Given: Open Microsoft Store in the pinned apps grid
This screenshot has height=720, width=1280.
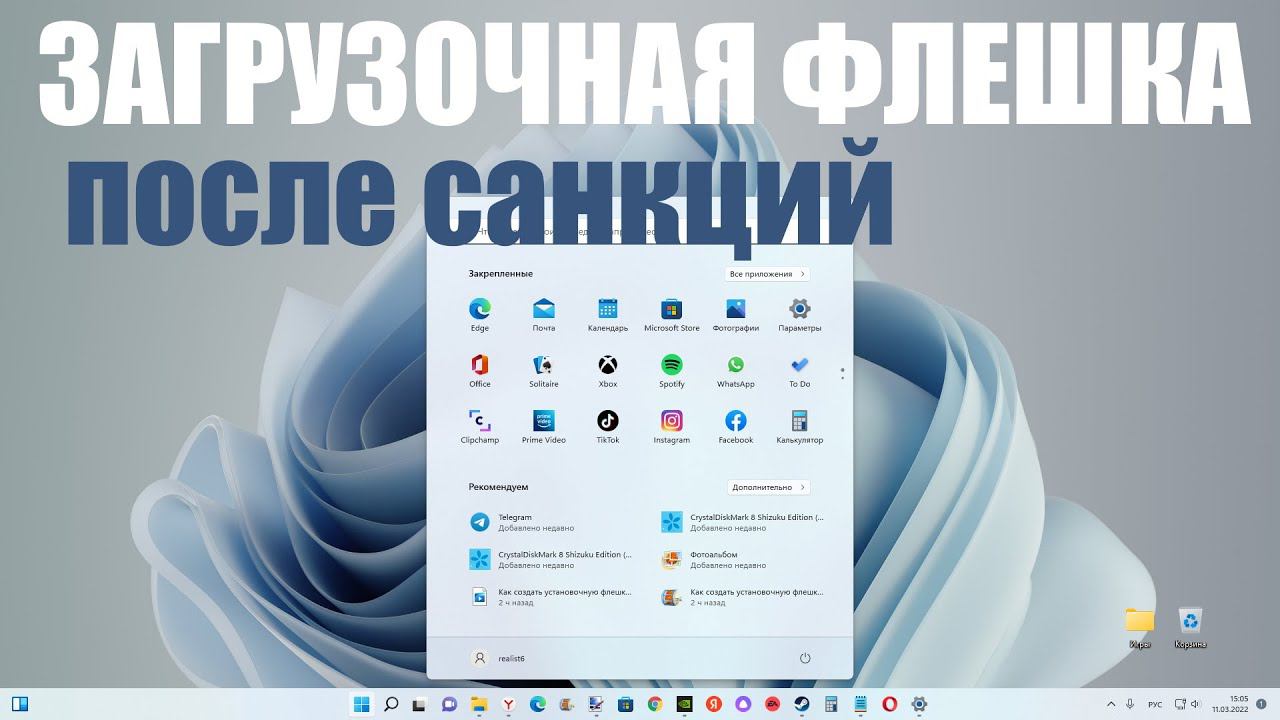Looking at the screenshot, I should pos(672,314).
